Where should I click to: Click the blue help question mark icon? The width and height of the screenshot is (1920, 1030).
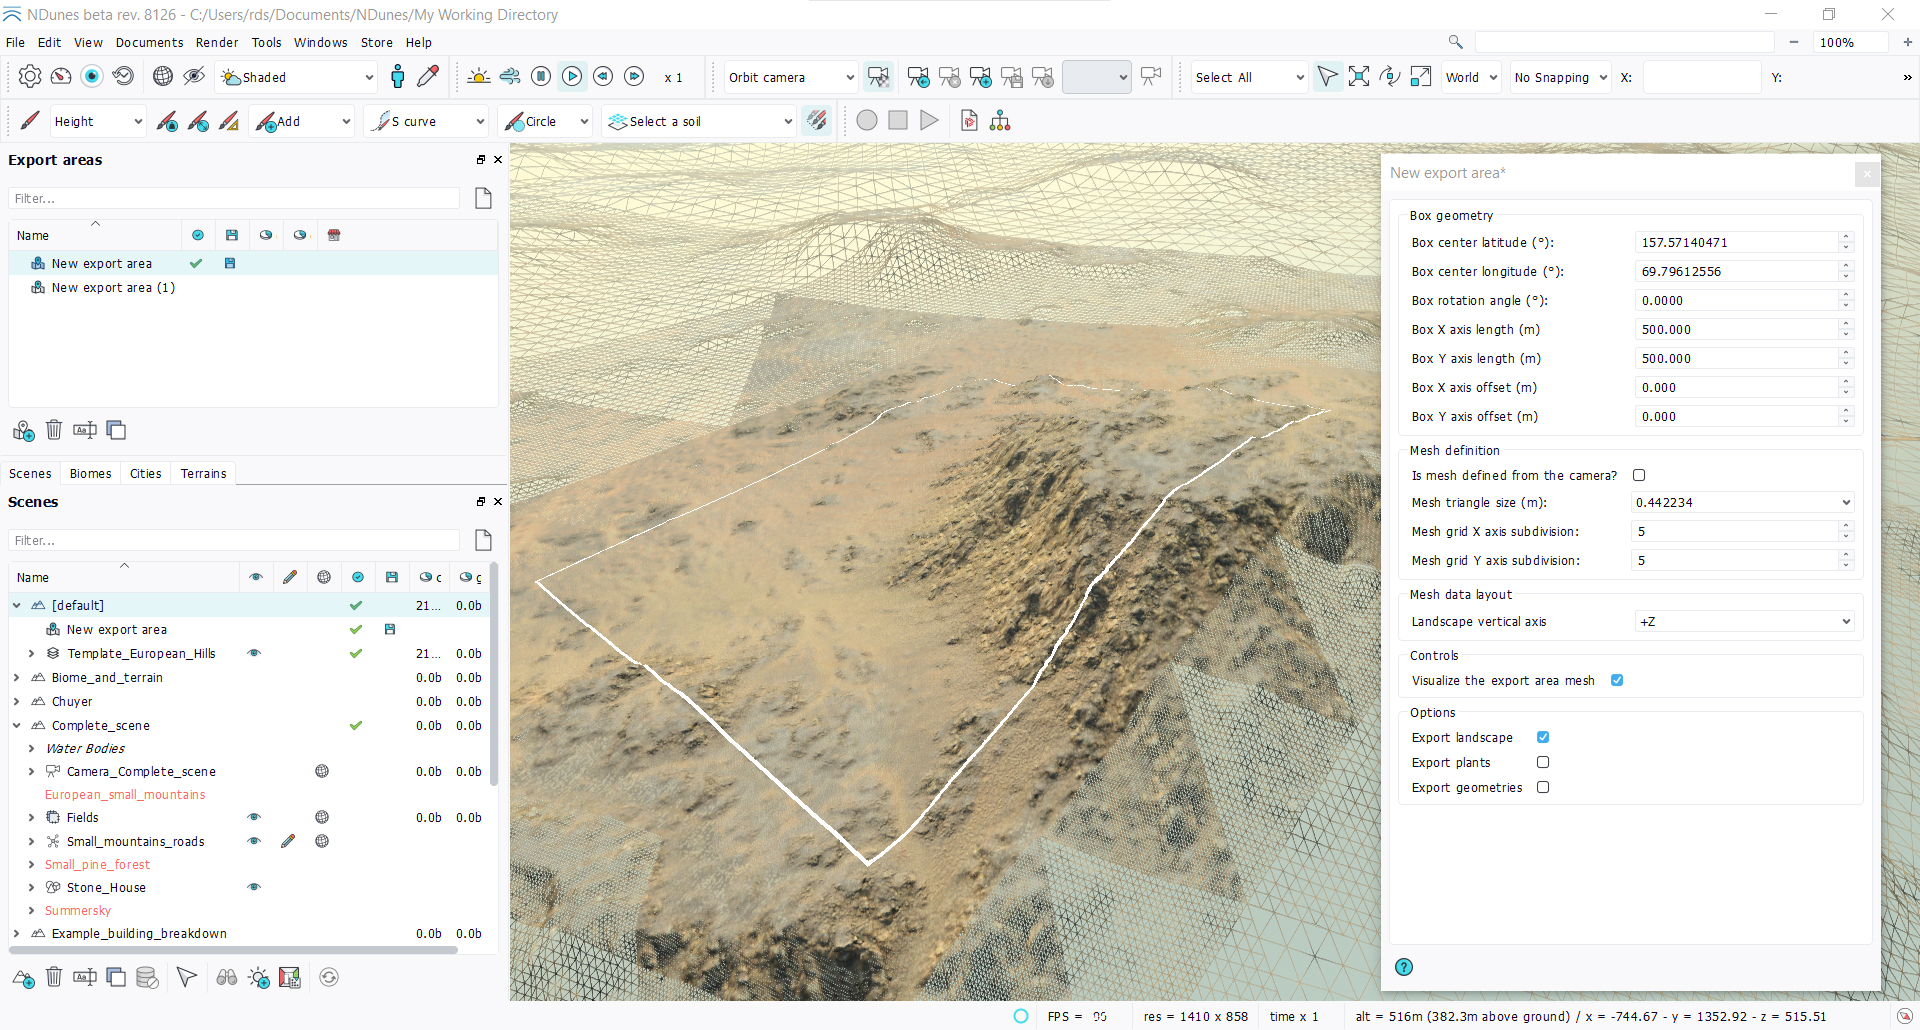tap(1404, 967)
